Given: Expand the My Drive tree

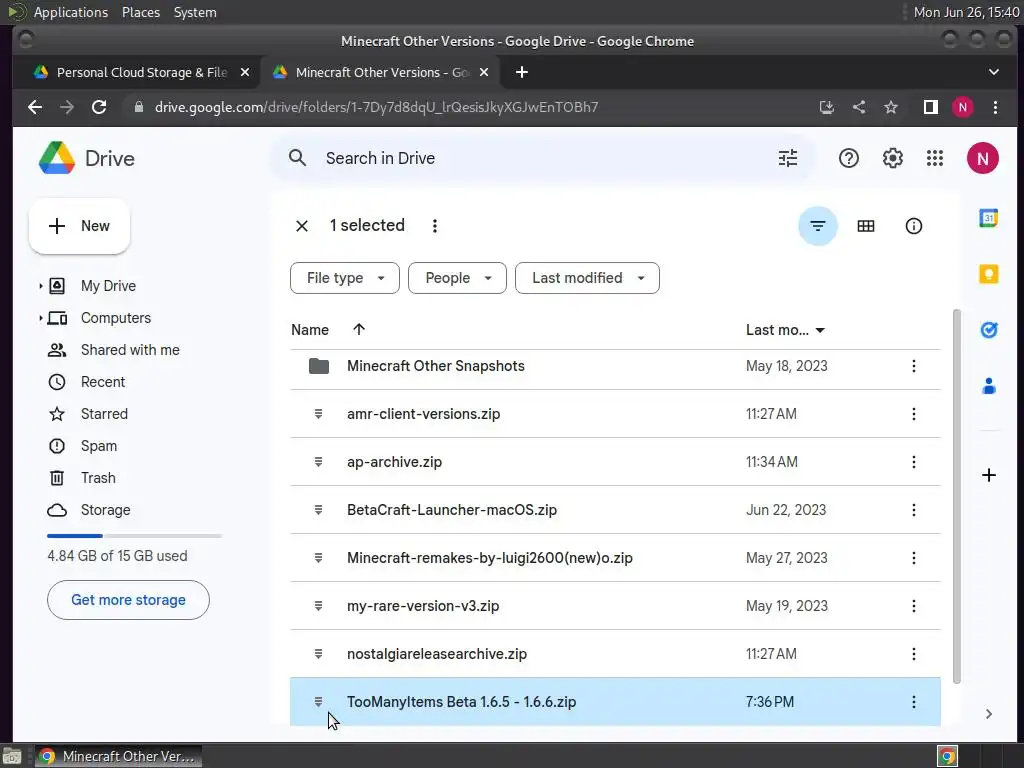Looking at the screenshot, I should 40,286.
